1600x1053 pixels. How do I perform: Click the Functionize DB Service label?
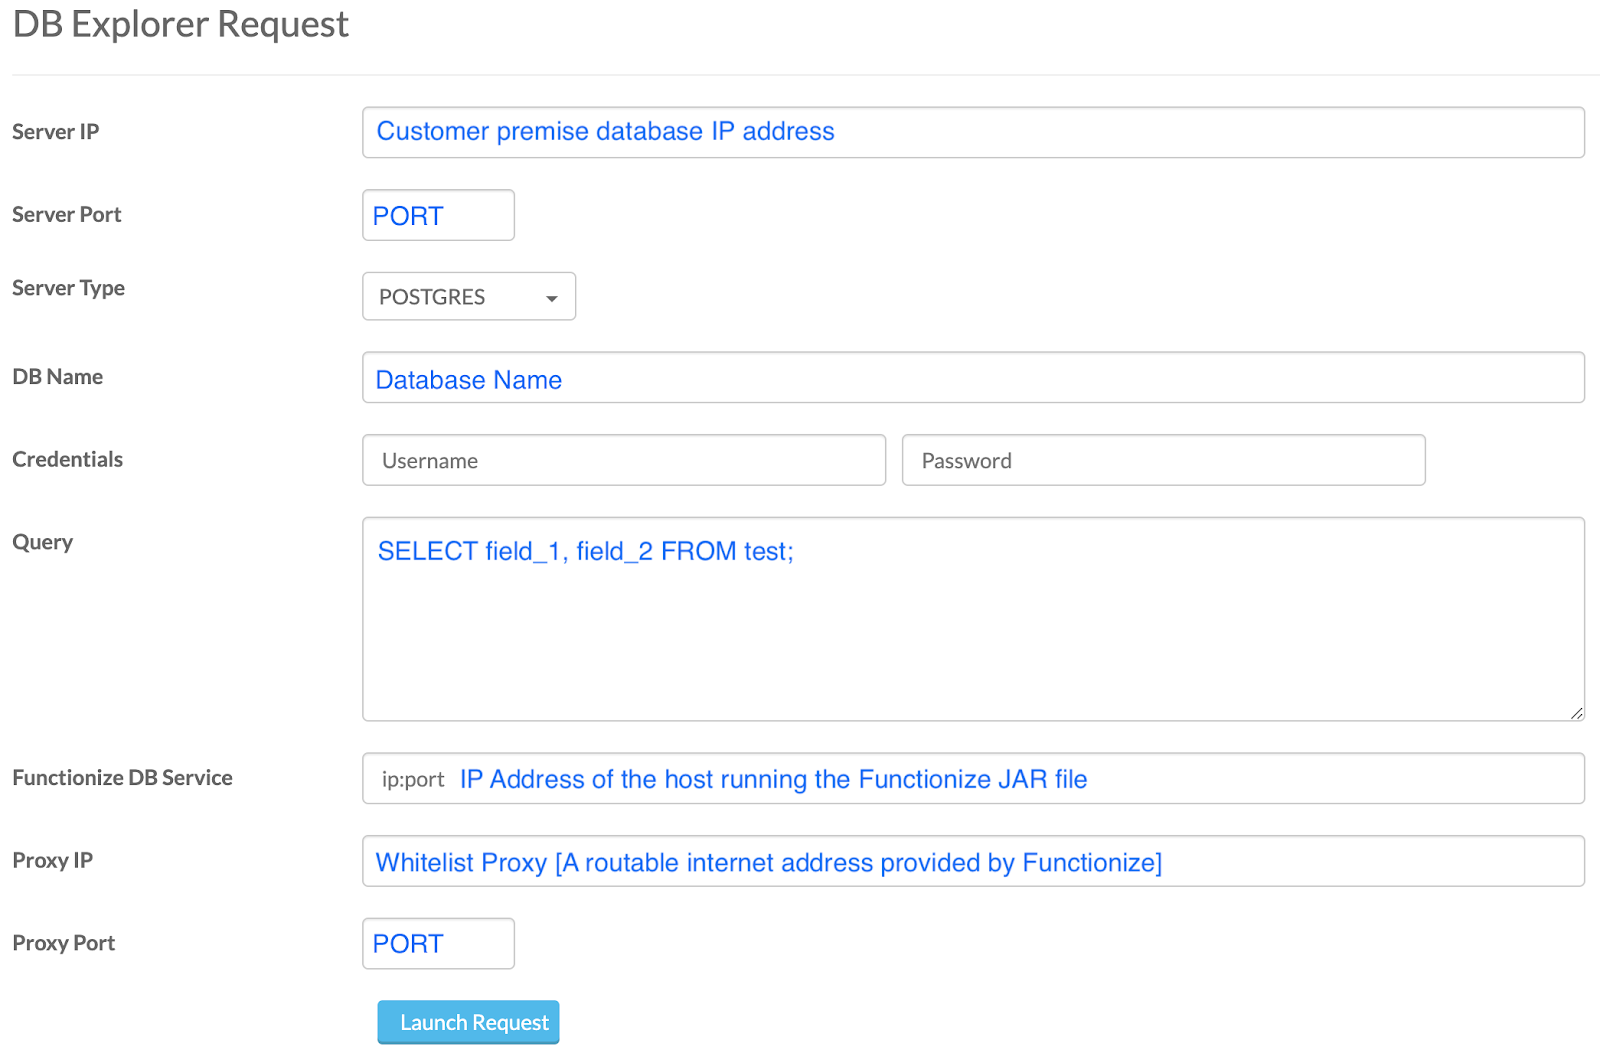click(x=122, y=777)
